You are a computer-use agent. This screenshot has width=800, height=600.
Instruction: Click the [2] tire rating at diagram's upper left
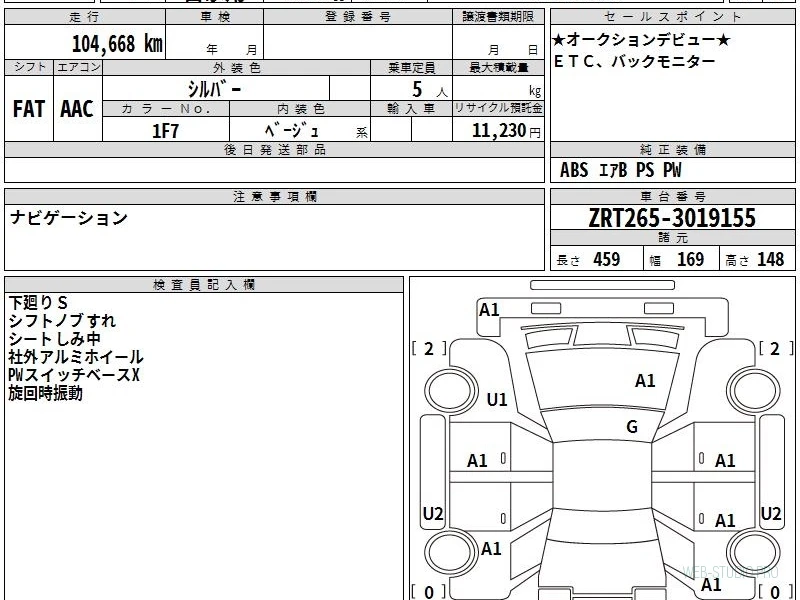pyautogui.click(x=429, y=349)
